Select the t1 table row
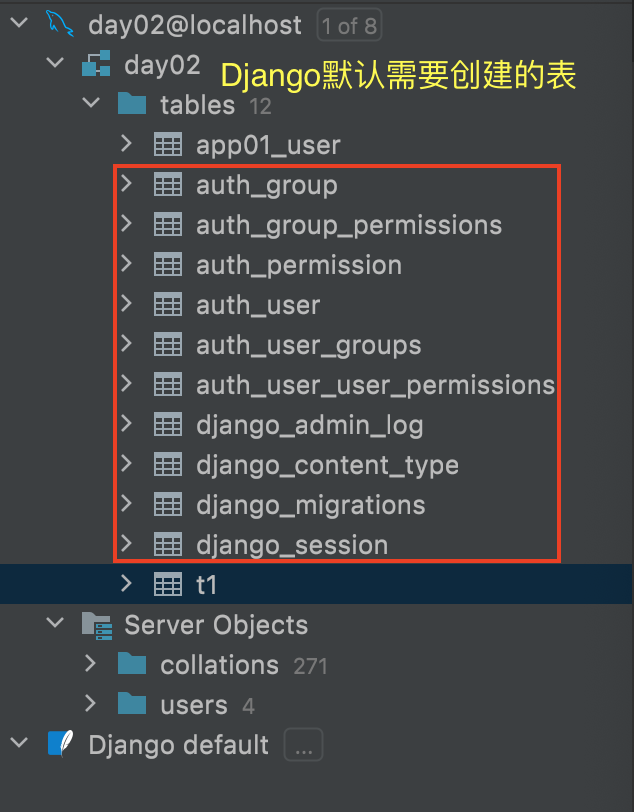Screen dimensions: 634x812 pyautogui.click(x=206, y=585)
